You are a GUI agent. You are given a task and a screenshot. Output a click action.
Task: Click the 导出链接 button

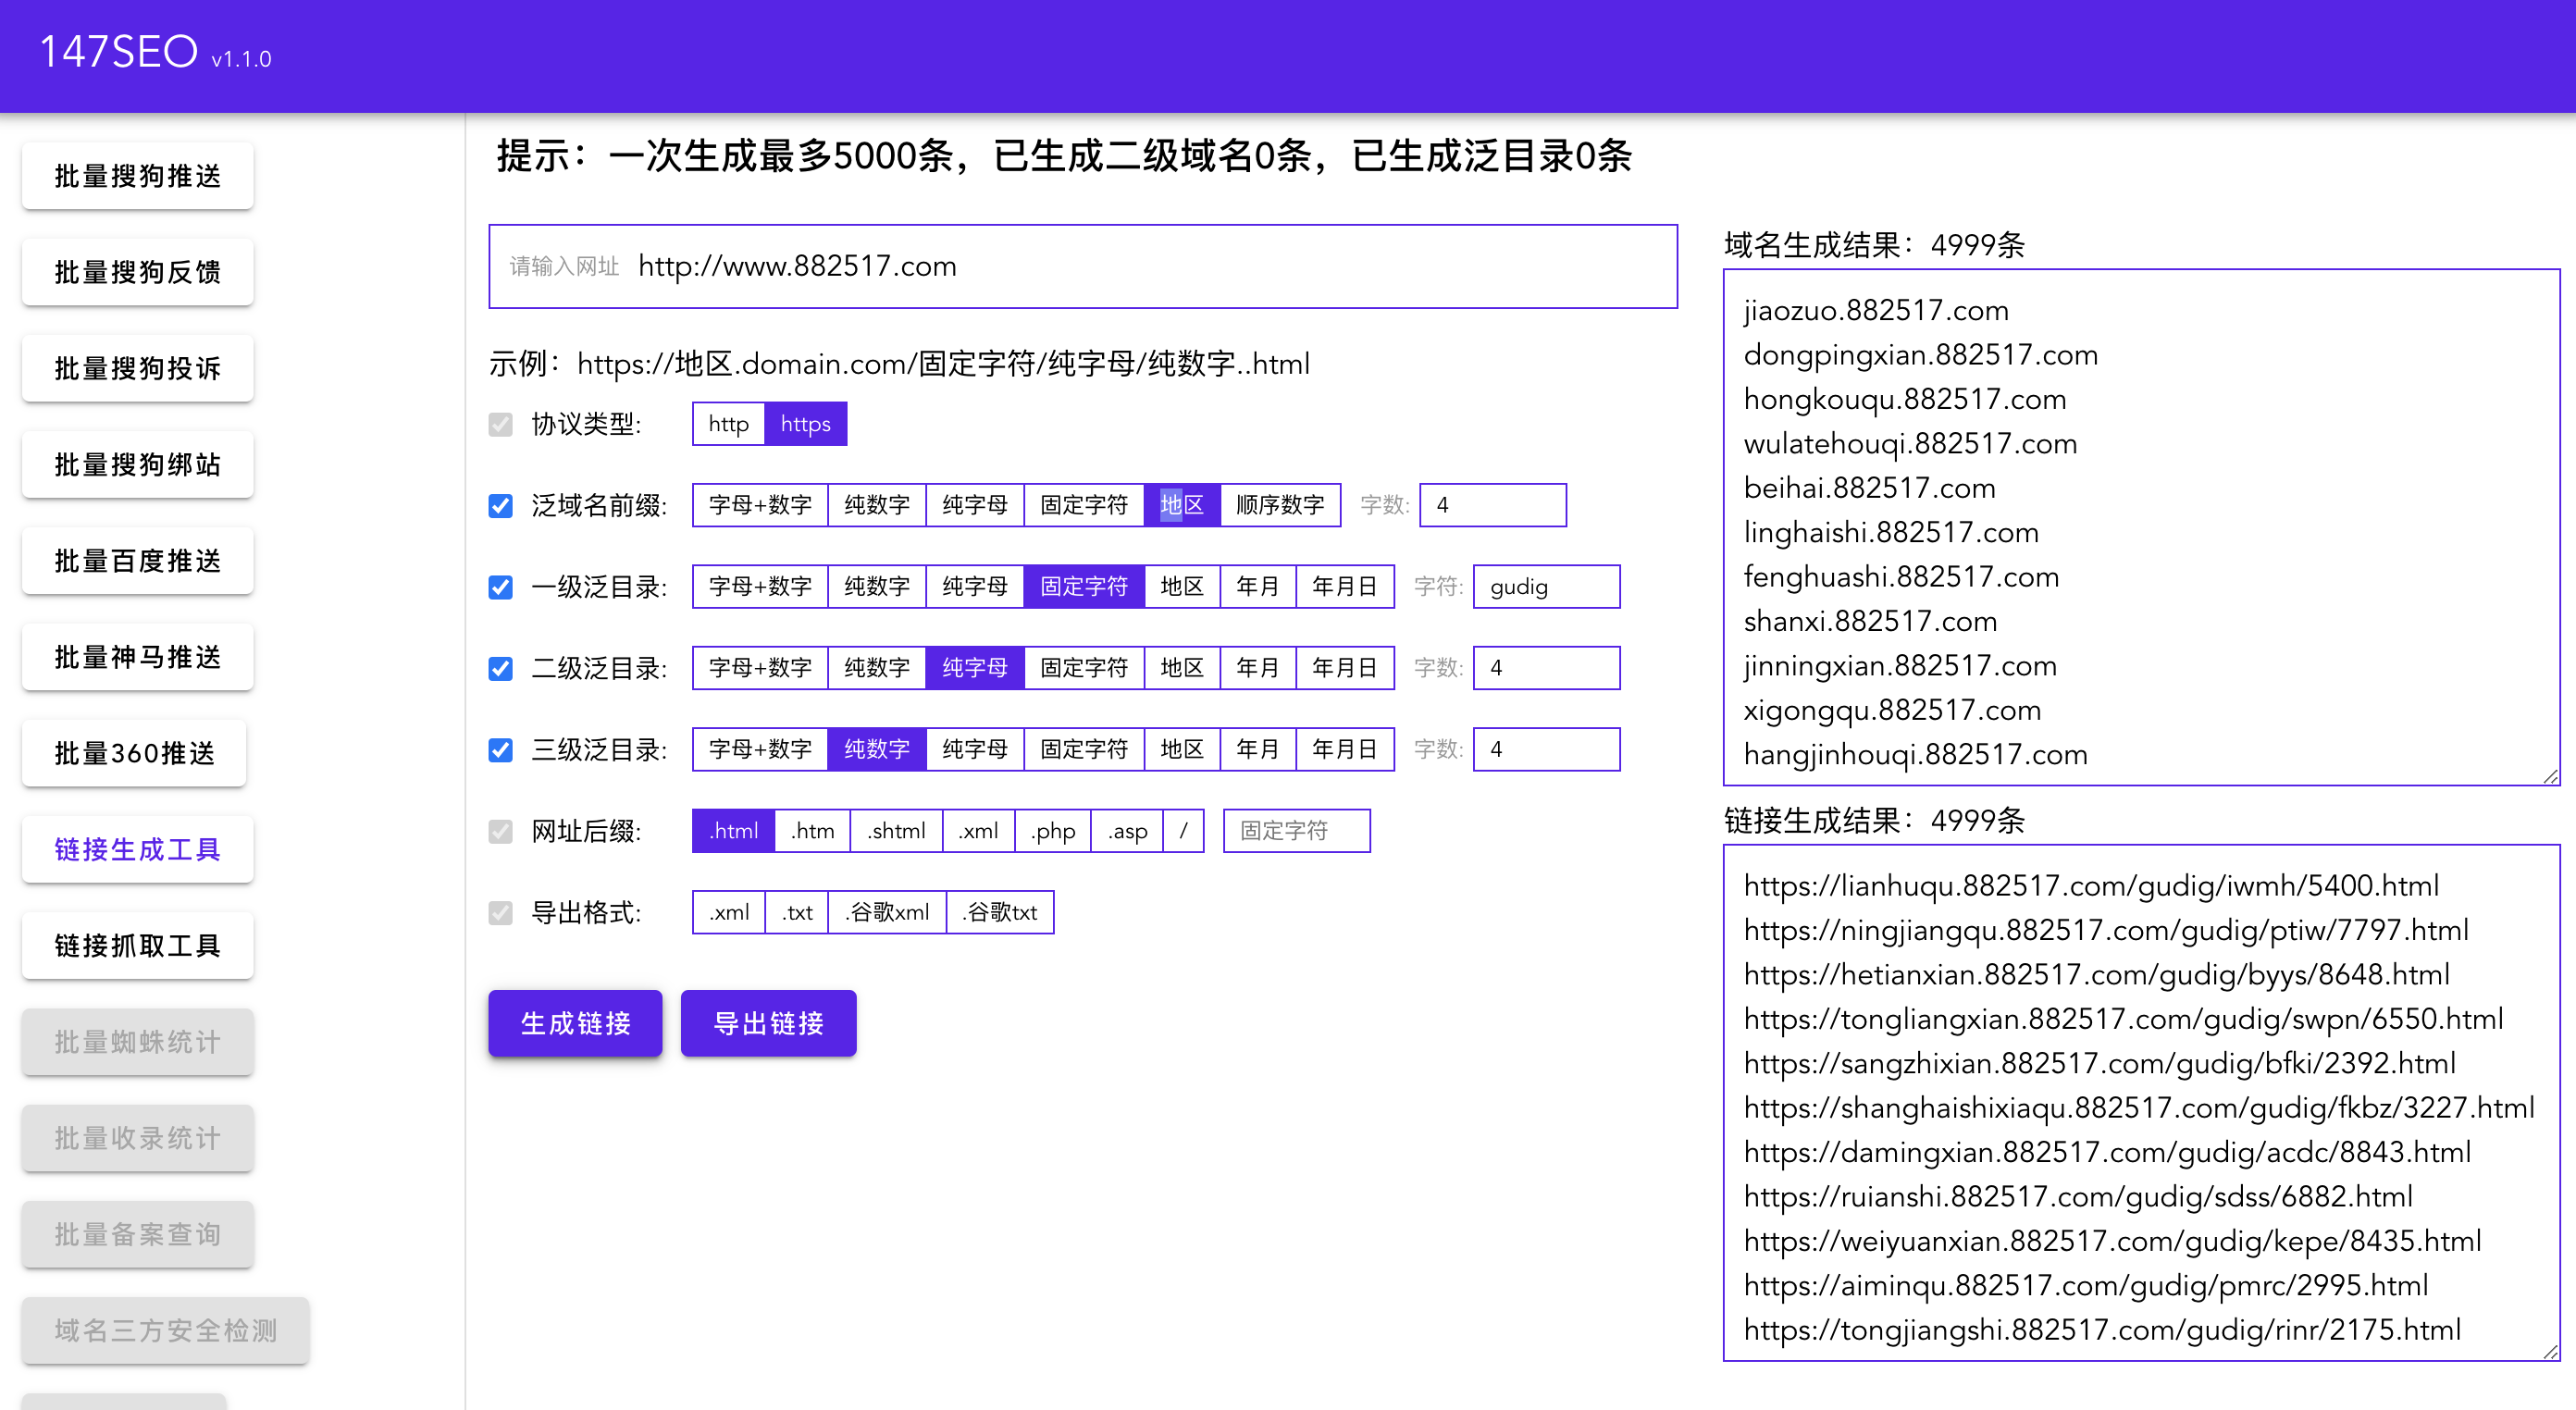pos(768,1022)
